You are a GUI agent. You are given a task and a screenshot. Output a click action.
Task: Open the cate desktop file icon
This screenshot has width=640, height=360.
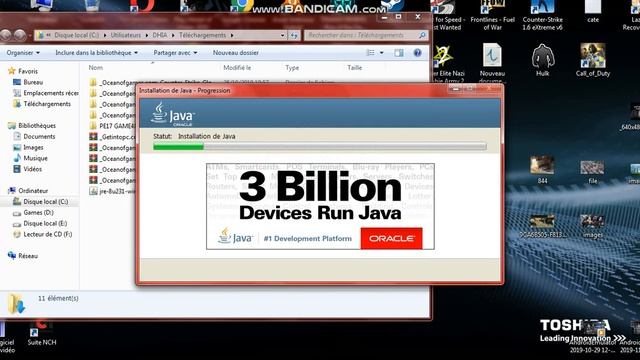tap(593, 12)
